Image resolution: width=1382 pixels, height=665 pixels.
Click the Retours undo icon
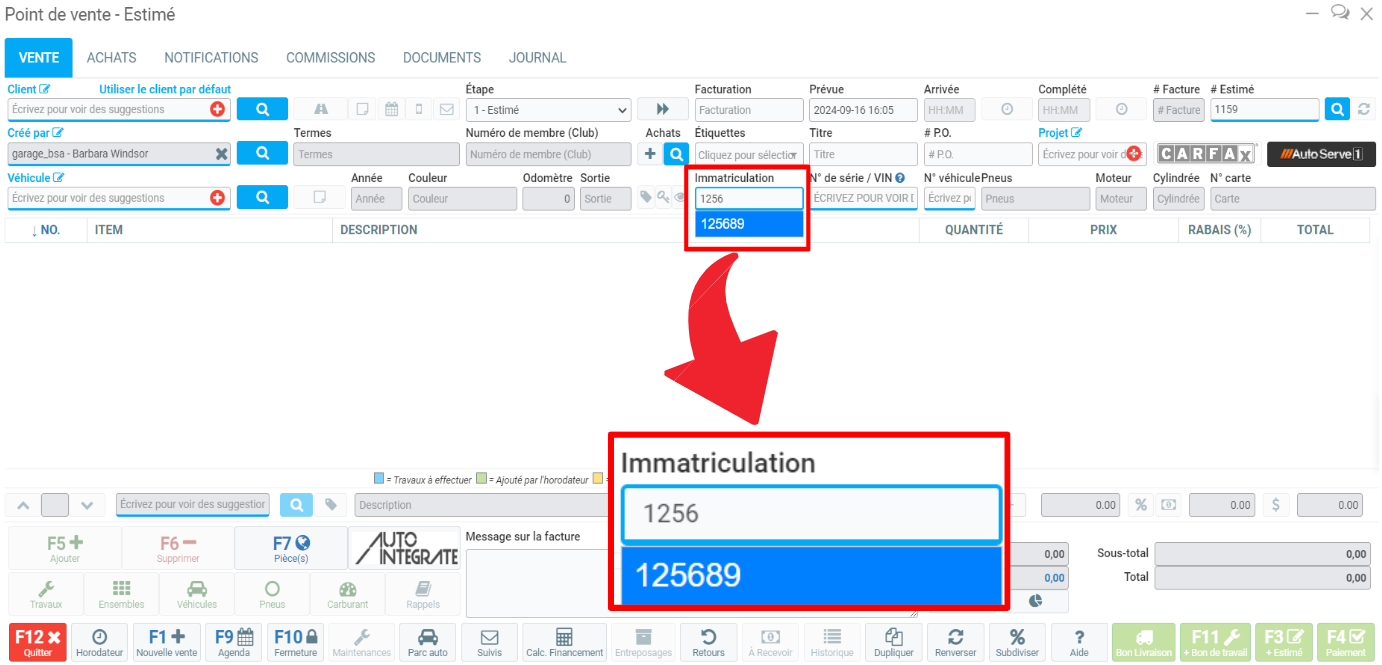709,641
